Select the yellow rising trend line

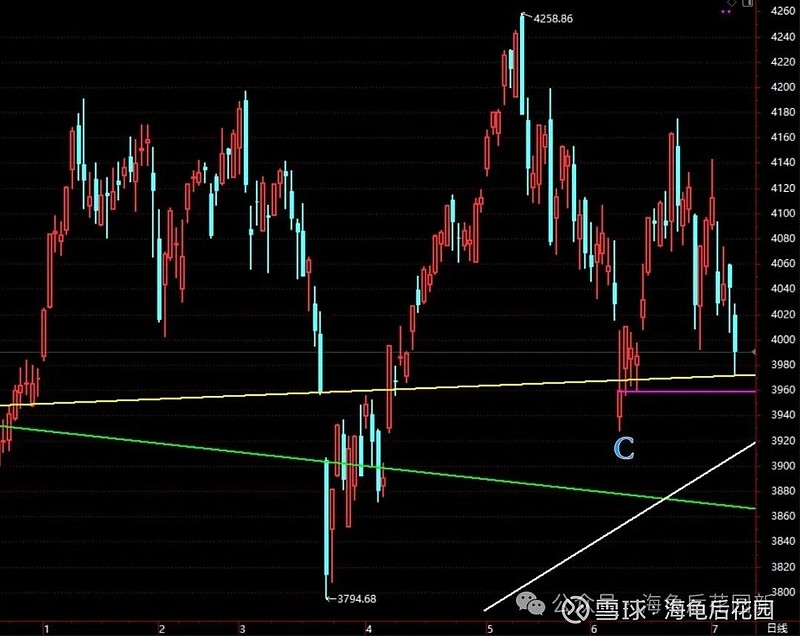coord(378,391)
